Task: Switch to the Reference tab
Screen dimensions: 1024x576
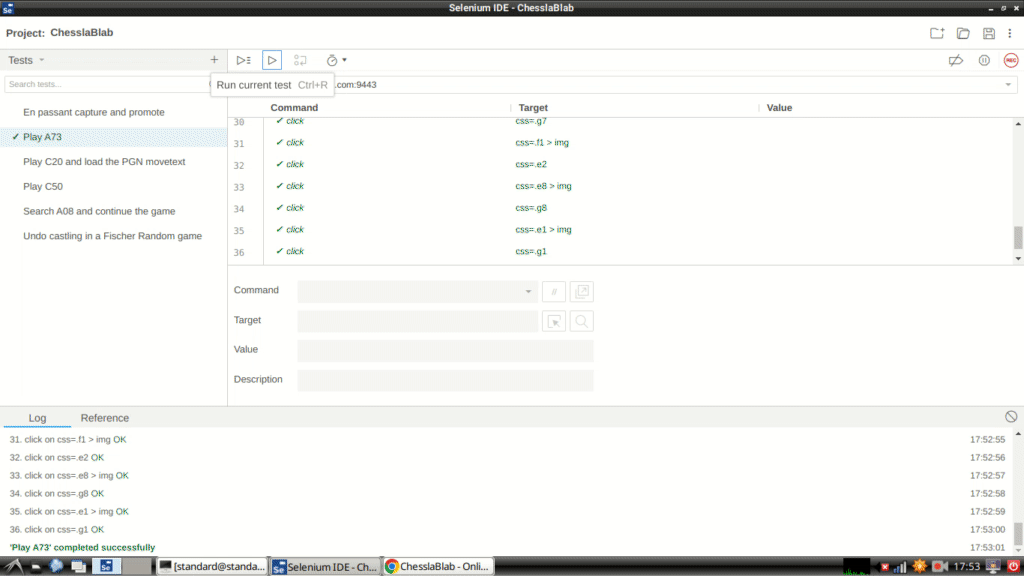Action: pyautogui.click(x=104, y=418)
